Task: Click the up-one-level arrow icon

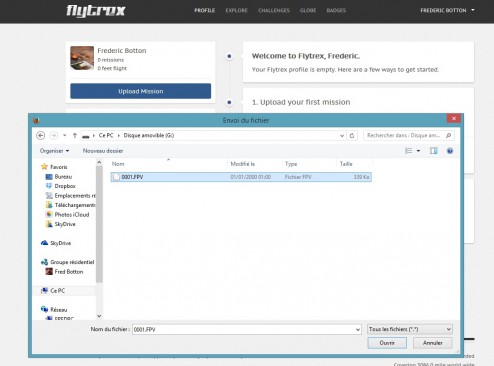Action: pos(75,135)
